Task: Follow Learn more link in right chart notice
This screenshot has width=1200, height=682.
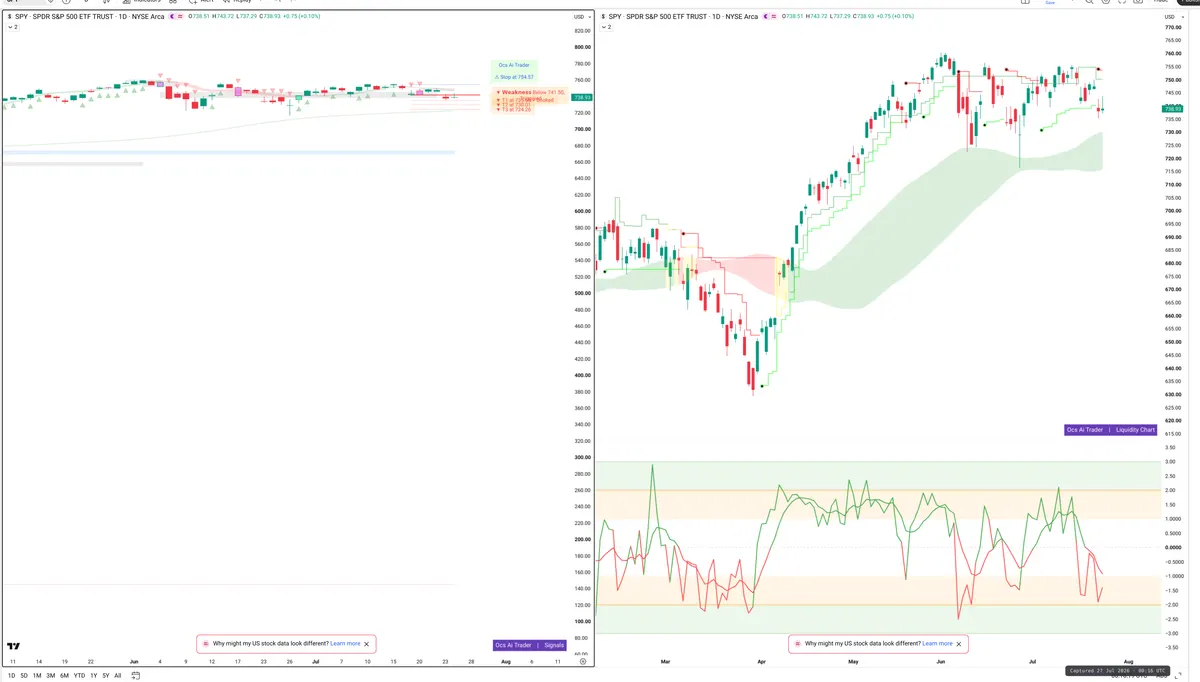Action: click(x=937, y=644)
